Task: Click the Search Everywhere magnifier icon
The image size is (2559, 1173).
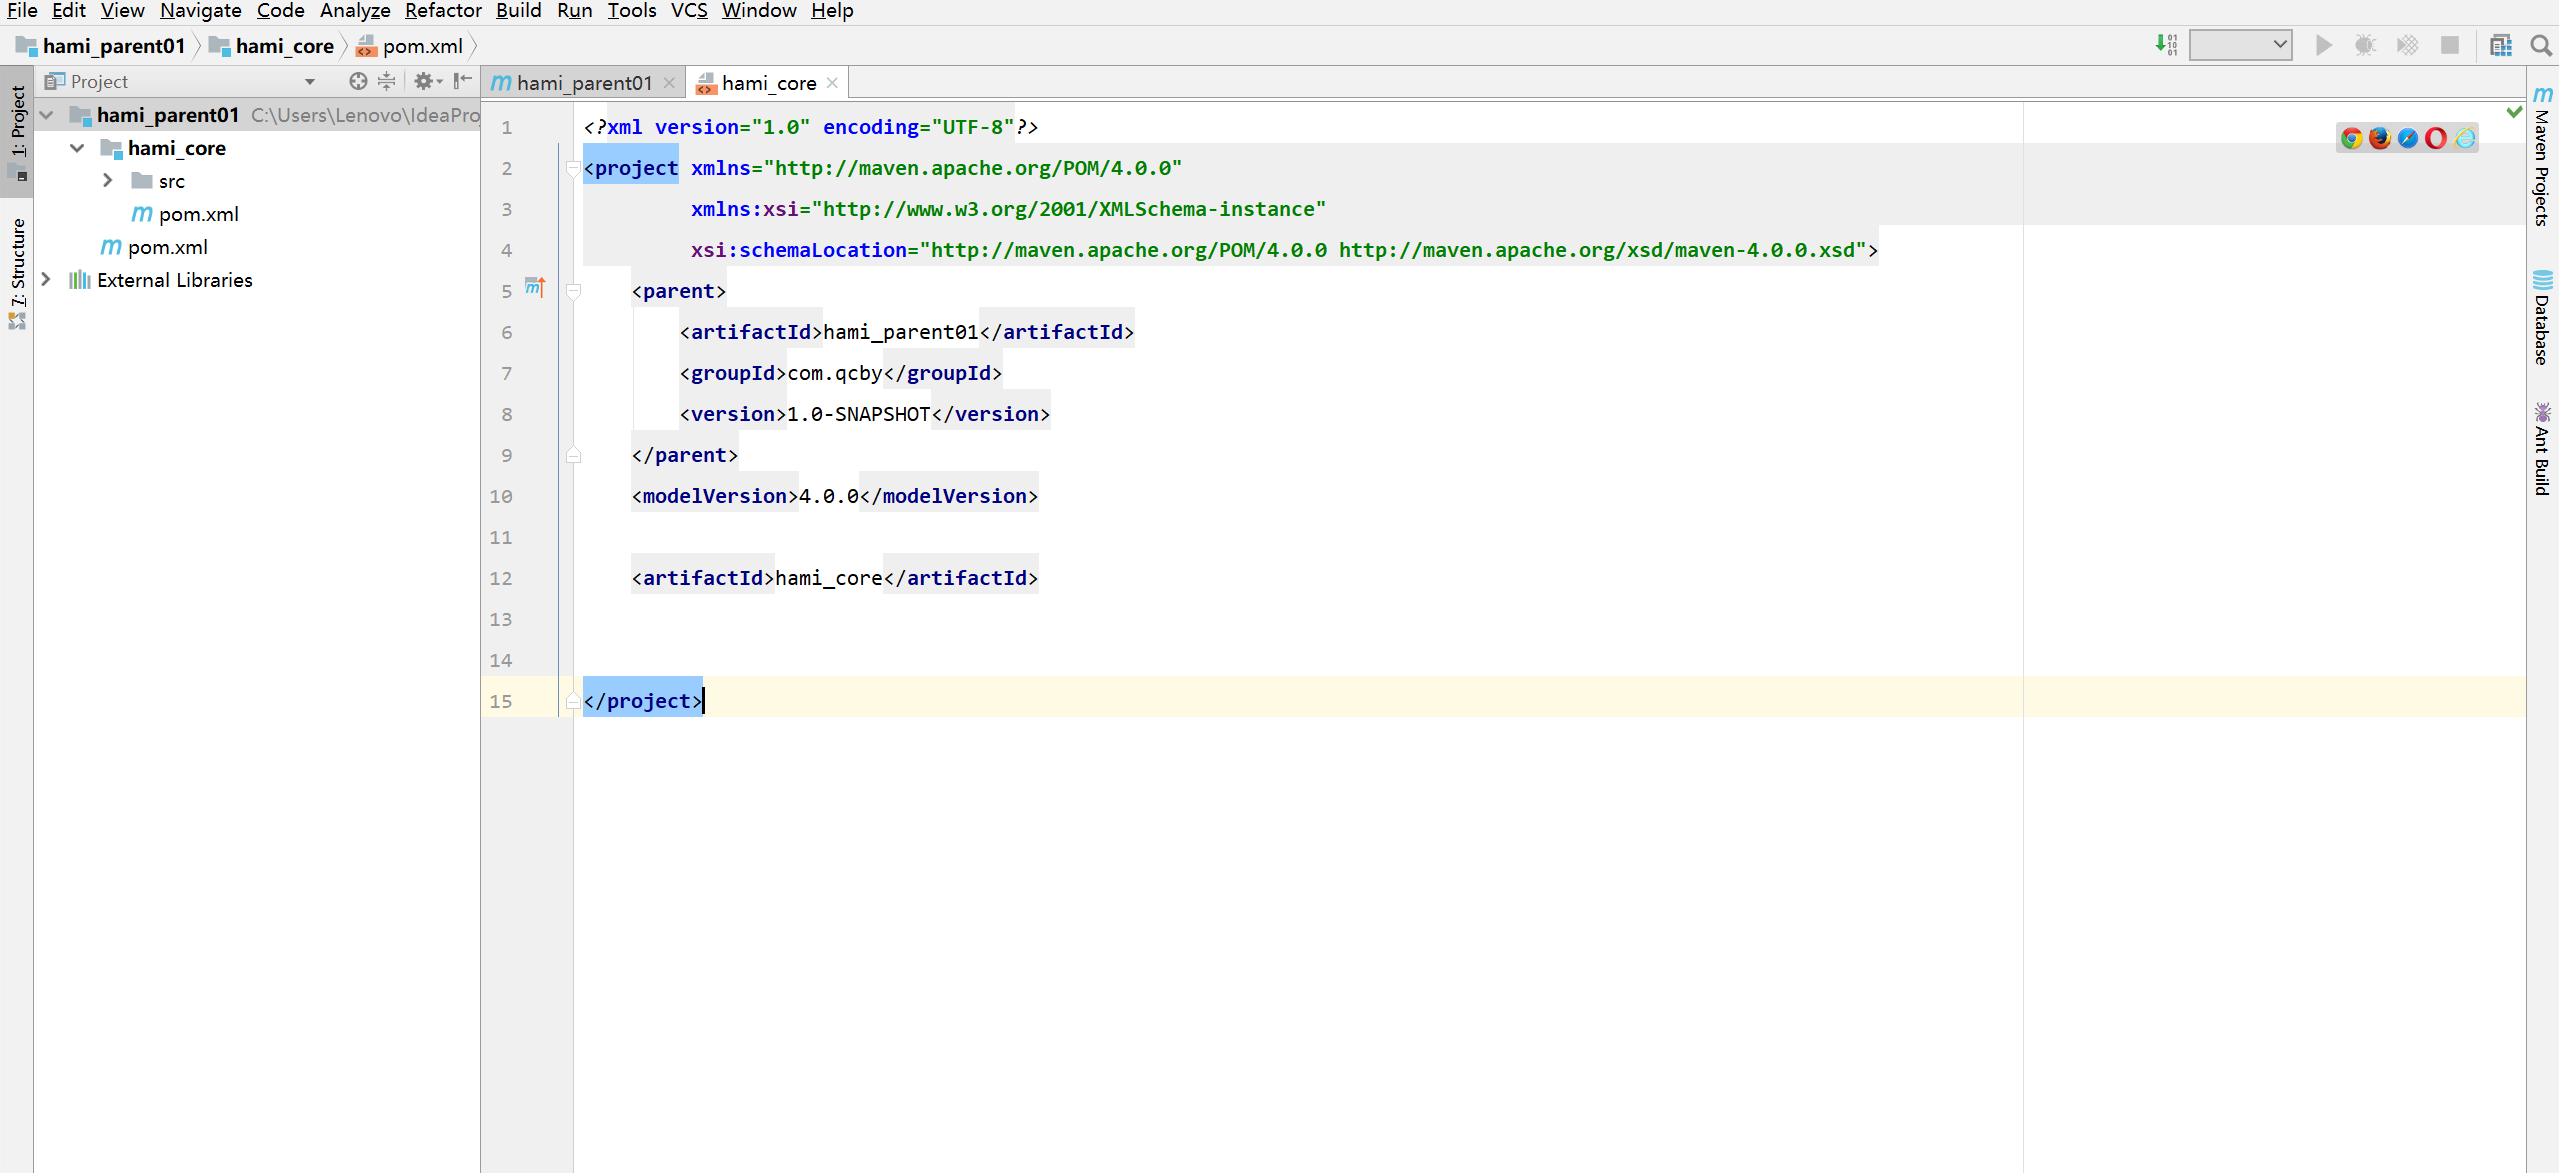Action: point(2540,46)
